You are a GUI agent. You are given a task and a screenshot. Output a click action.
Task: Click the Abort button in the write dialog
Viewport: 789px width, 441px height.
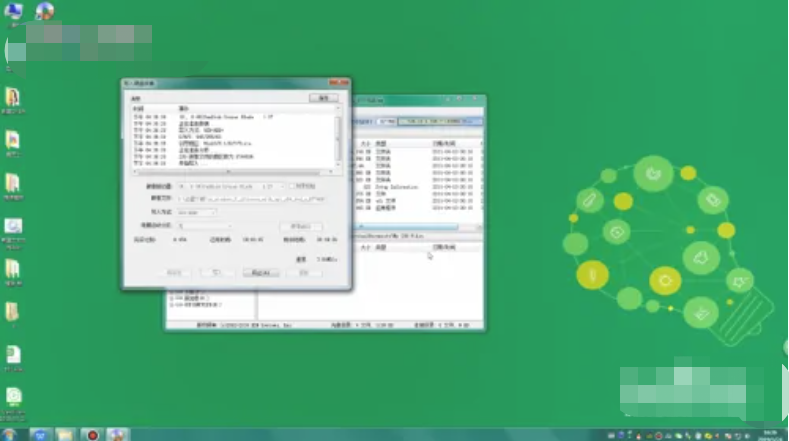[x=261, y=271]
